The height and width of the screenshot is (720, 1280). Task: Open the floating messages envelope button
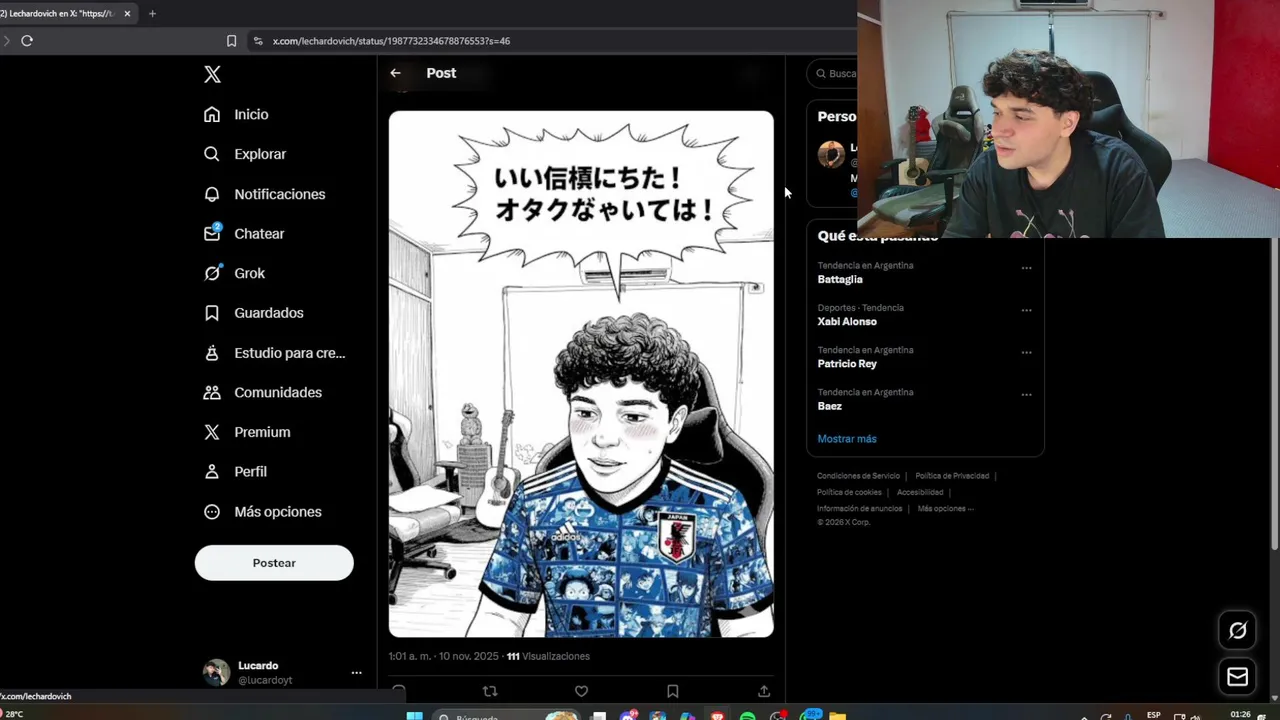click(x=1238, y=677)
